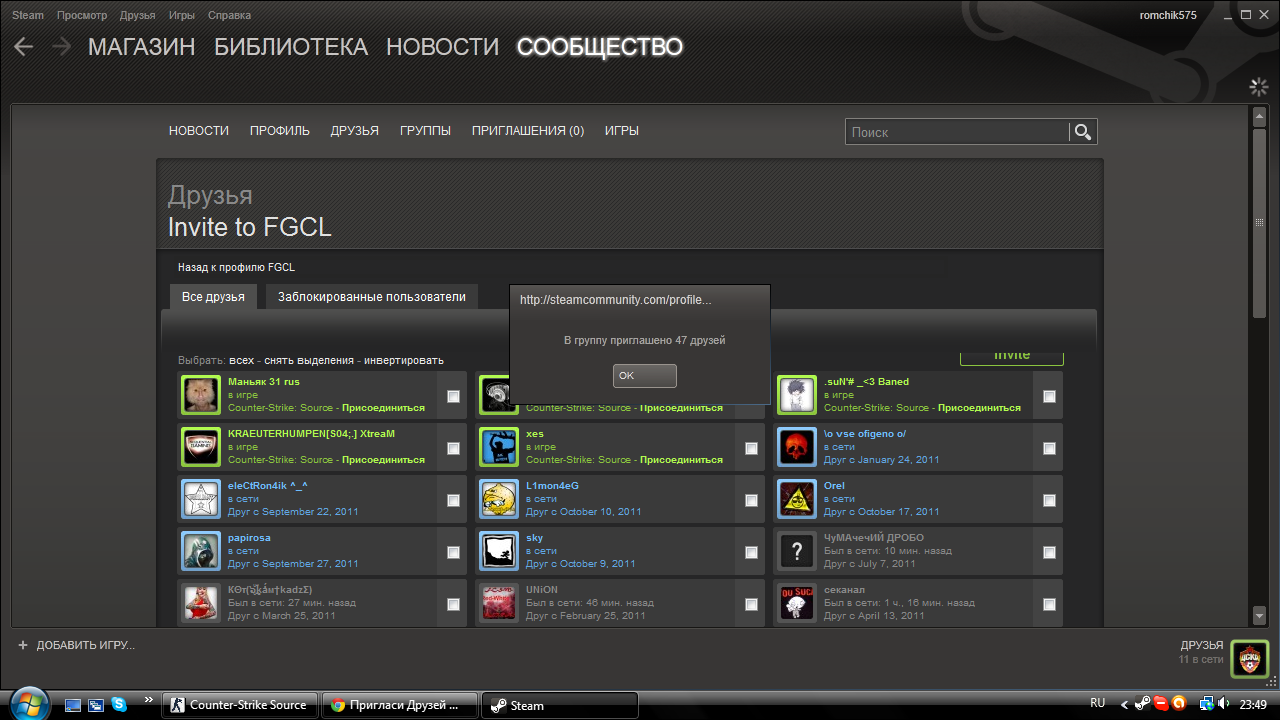Open sky avatar picture
The height and width of the screenshot is (720, 1280).
499,551
